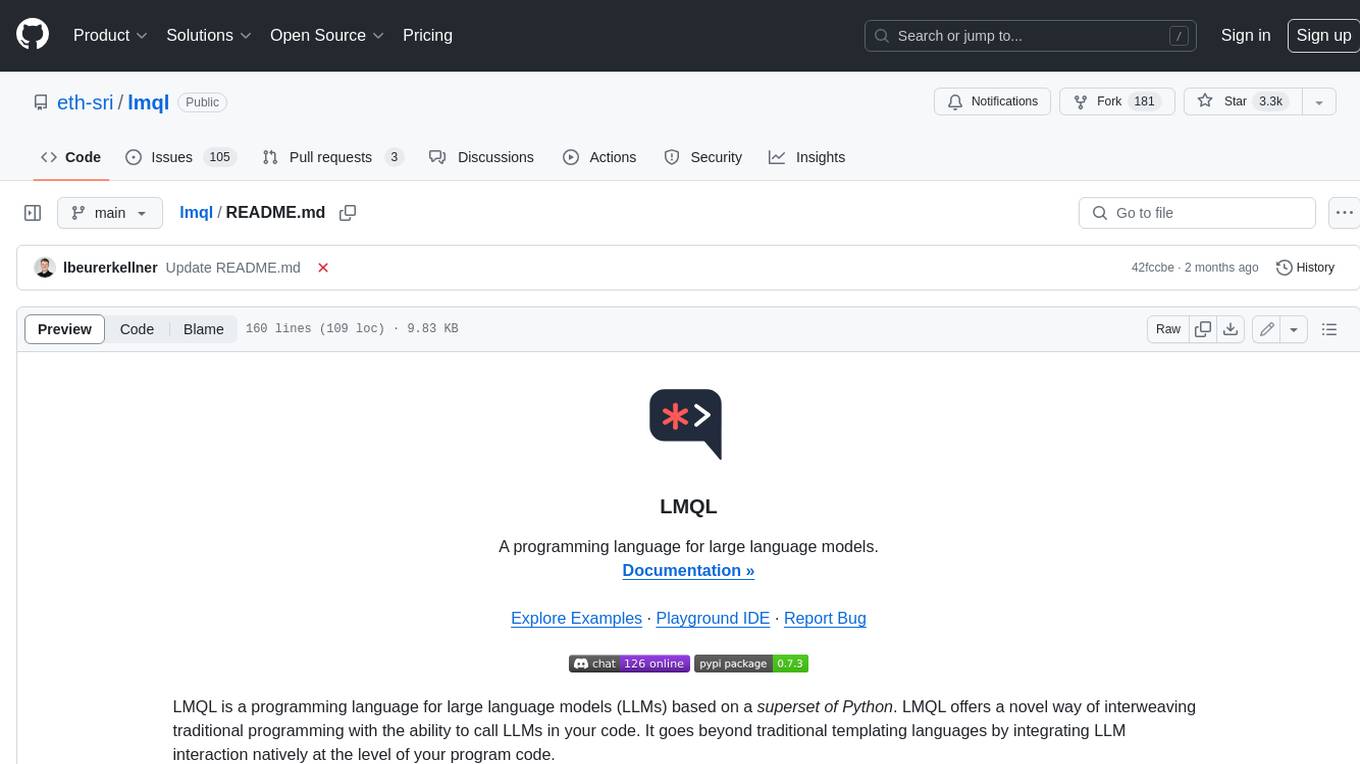
Task: Click the LMQL logo image
Action: [x=685, y=424]
